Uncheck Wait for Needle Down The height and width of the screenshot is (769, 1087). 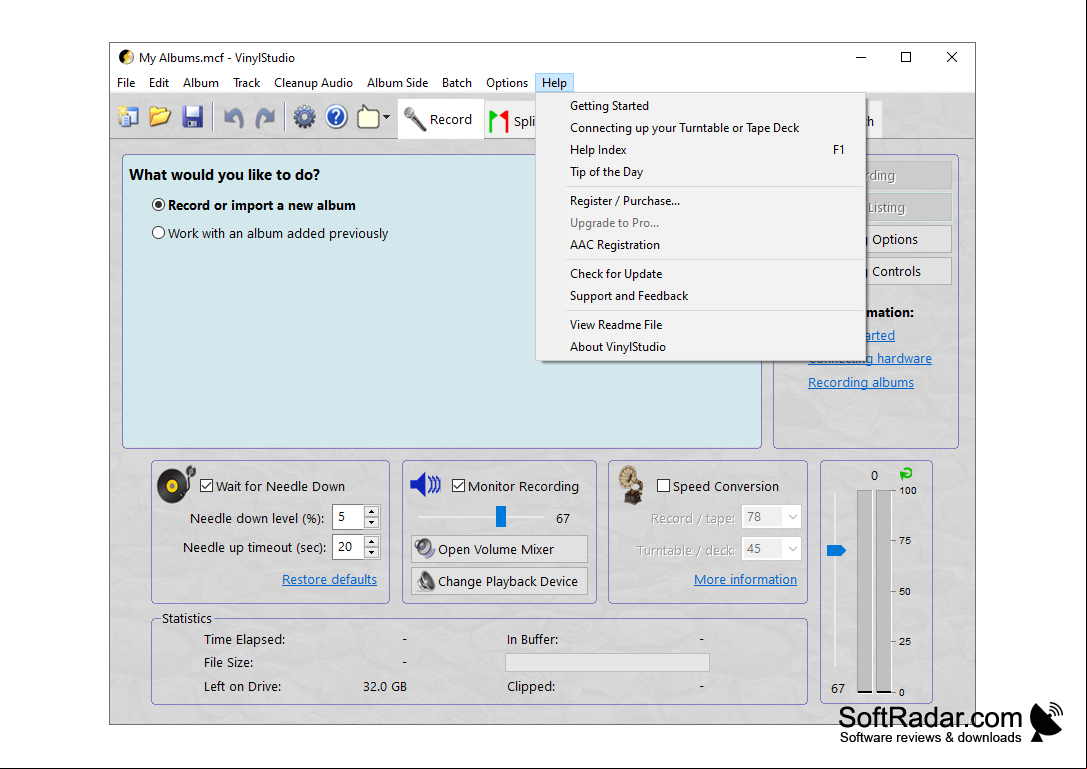[207, 485]
